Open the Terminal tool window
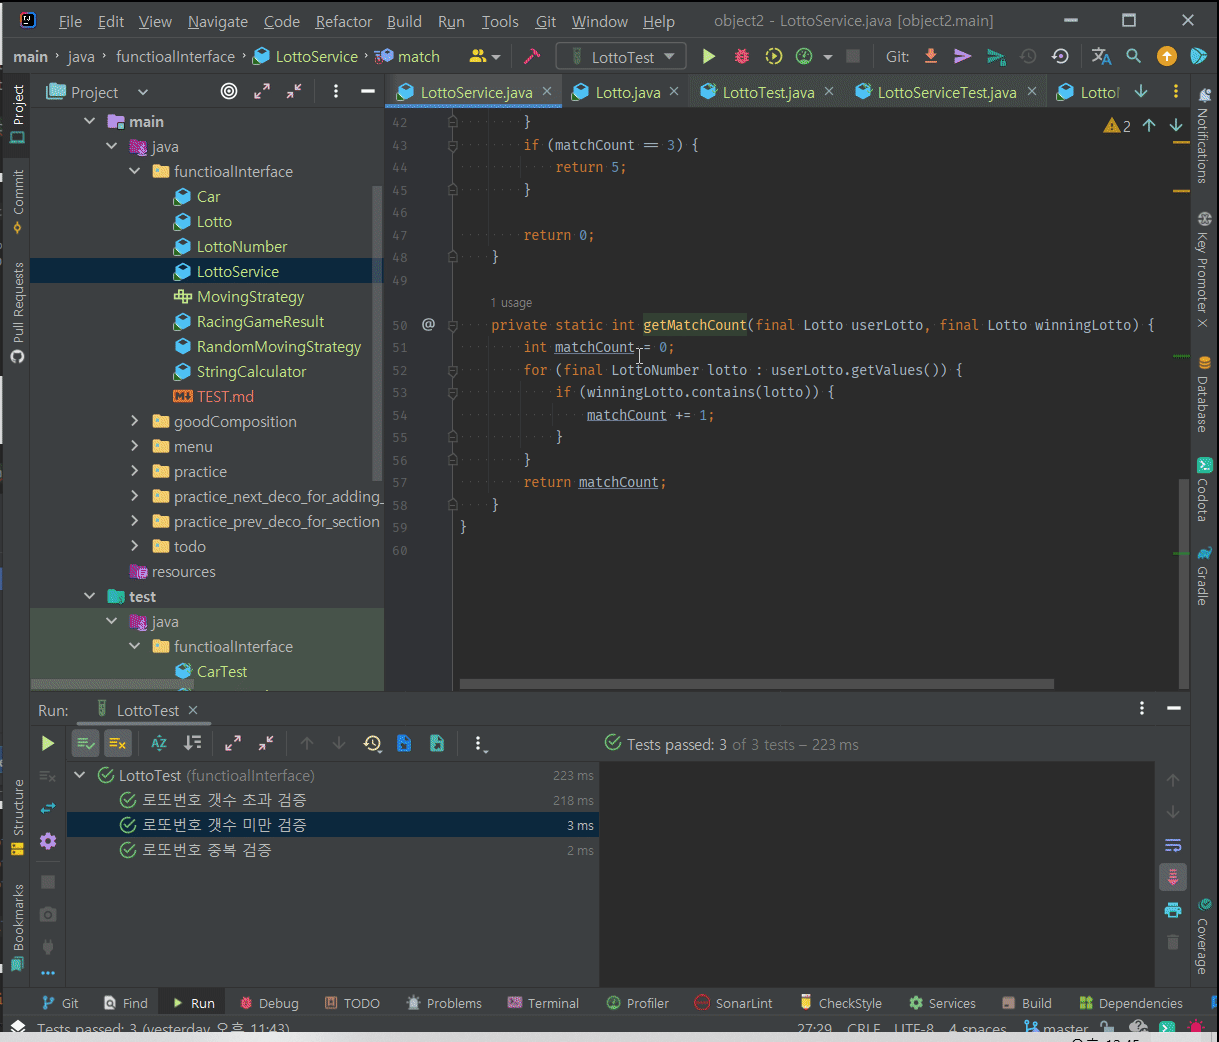The width and height of the screenshot is (1219, 1042). coord(543,1003)
